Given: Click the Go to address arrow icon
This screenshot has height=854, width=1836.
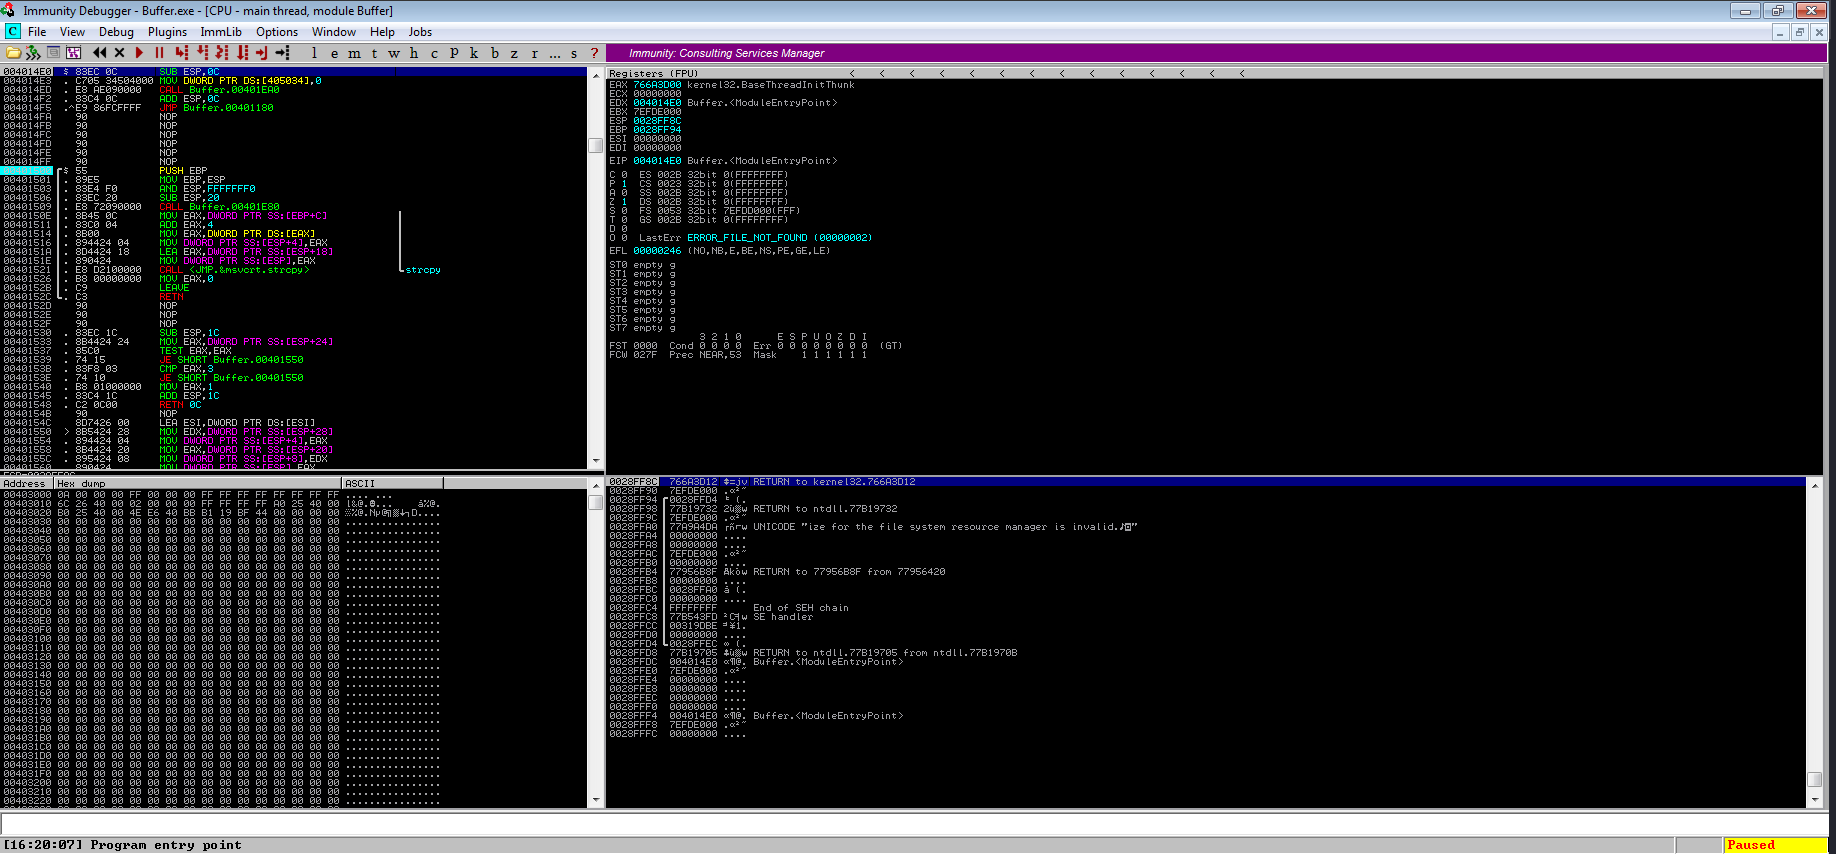Looking at the screenshot, I should (283, 53).
